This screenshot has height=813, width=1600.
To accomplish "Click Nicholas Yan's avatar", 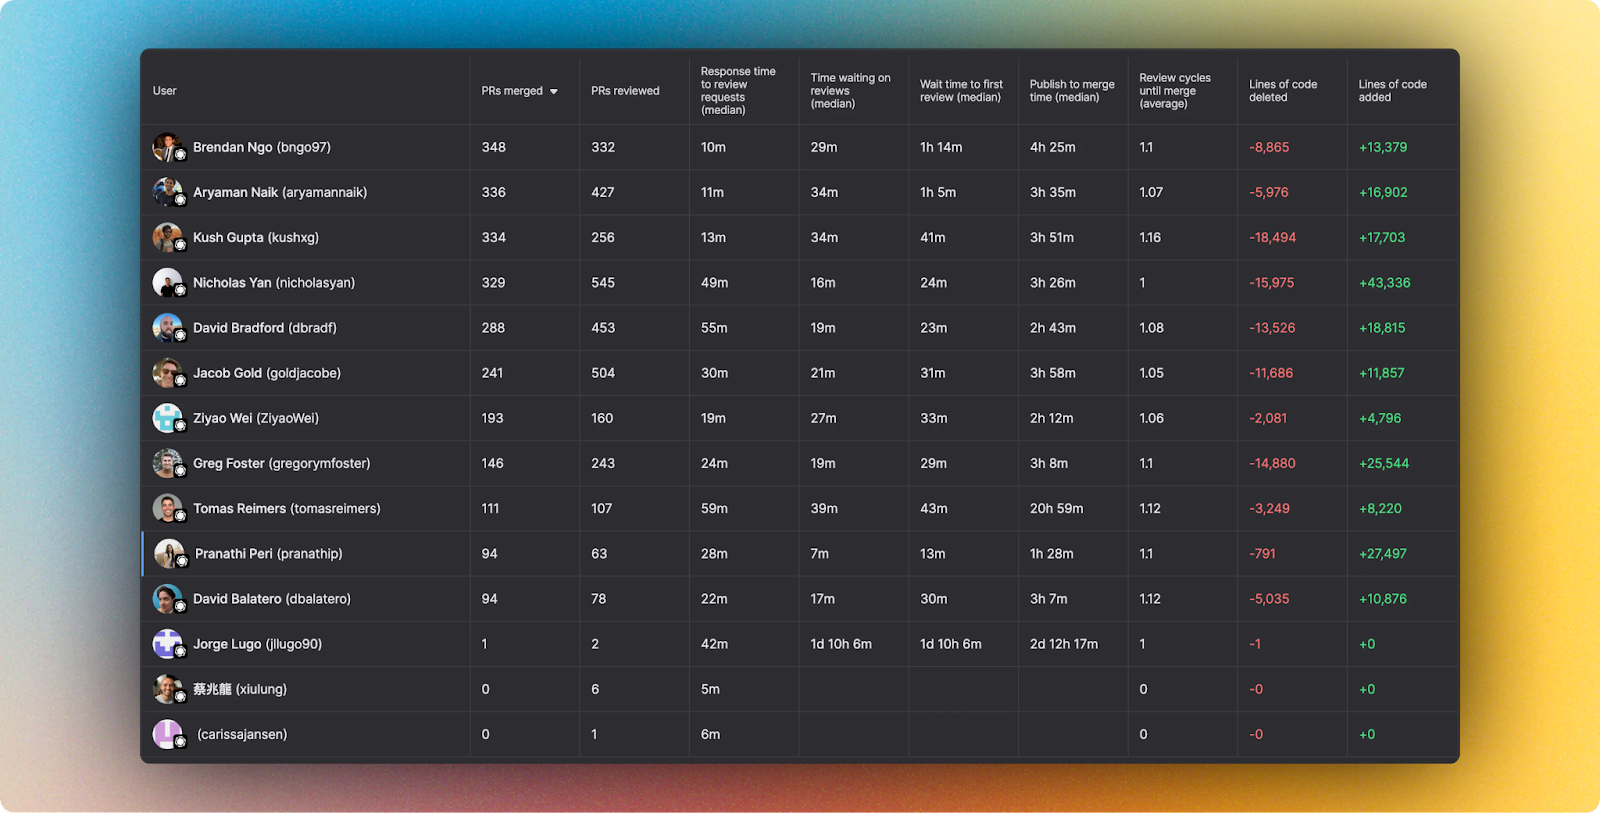I will click(x=168, y=283).
